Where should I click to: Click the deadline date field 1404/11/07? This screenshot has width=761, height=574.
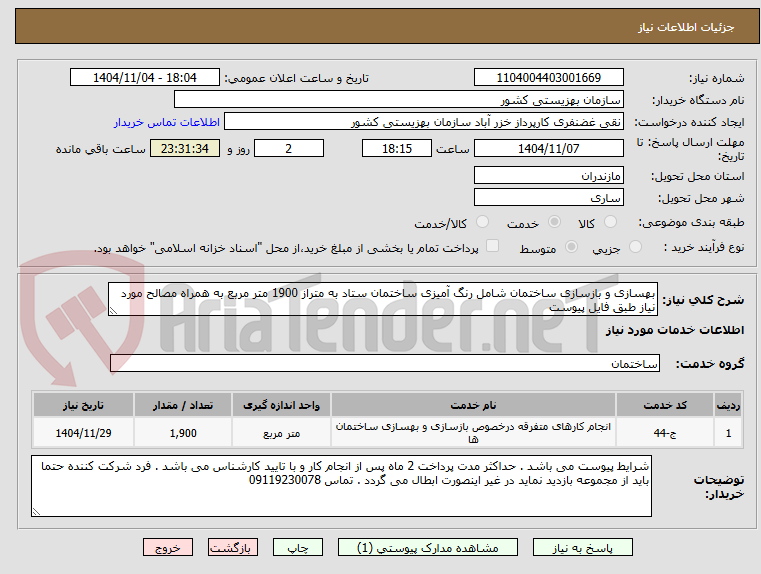tap(548, 148)
